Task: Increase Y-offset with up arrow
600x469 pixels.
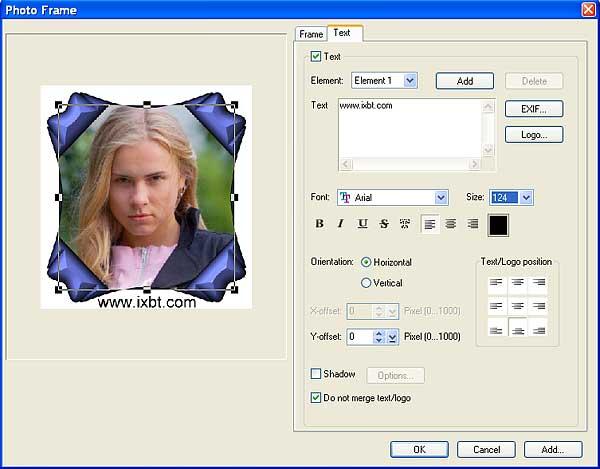Action: coord(379,334)
